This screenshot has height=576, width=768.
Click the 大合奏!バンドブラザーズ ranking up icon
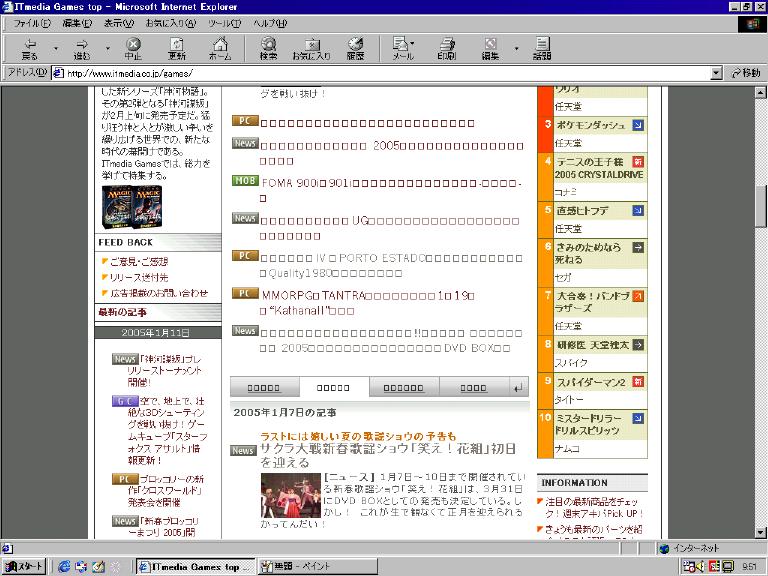click(638, 296)
